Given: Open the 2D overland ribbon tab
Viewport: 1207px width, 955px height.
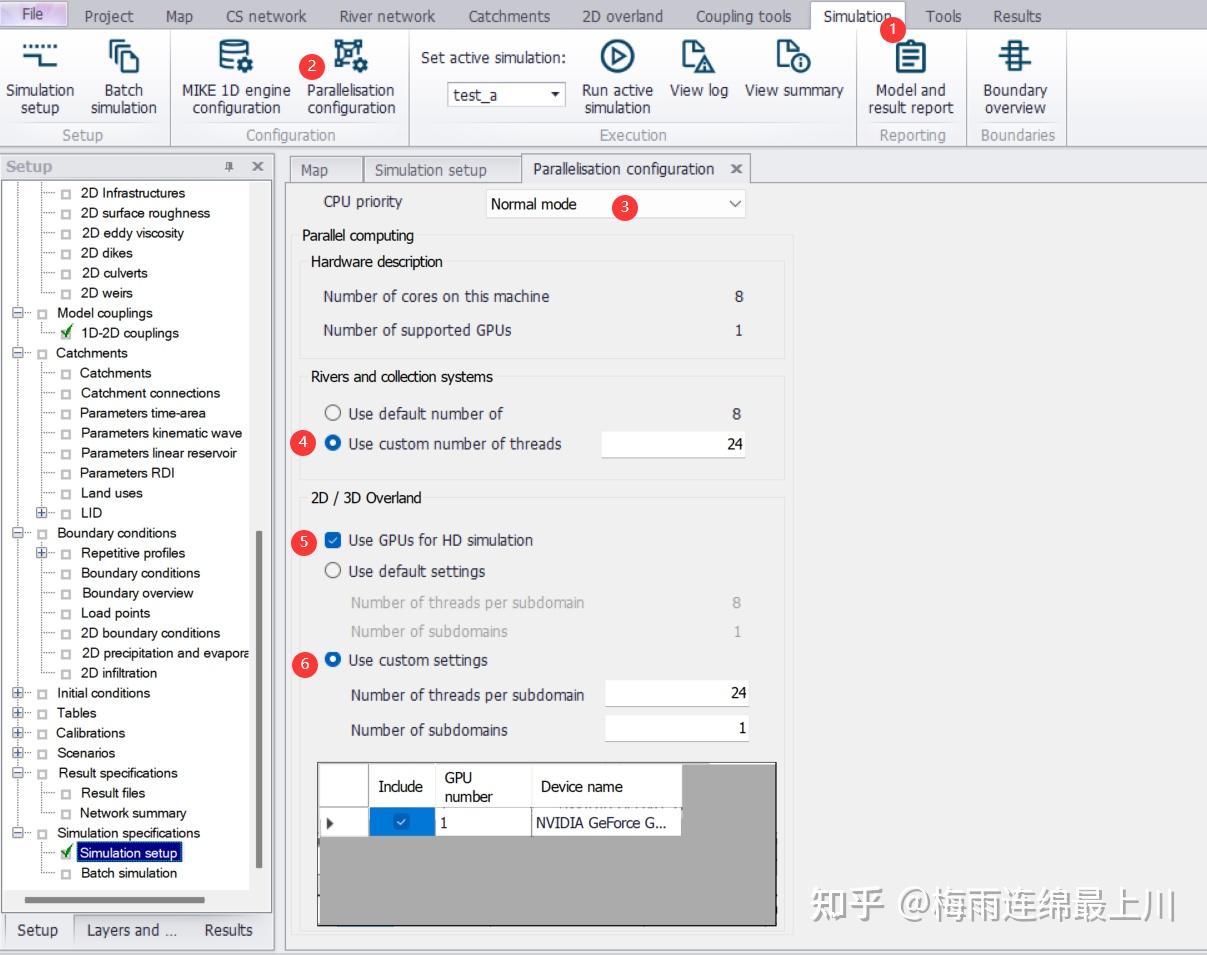Looking at the screenshot, I should [622, 16].
